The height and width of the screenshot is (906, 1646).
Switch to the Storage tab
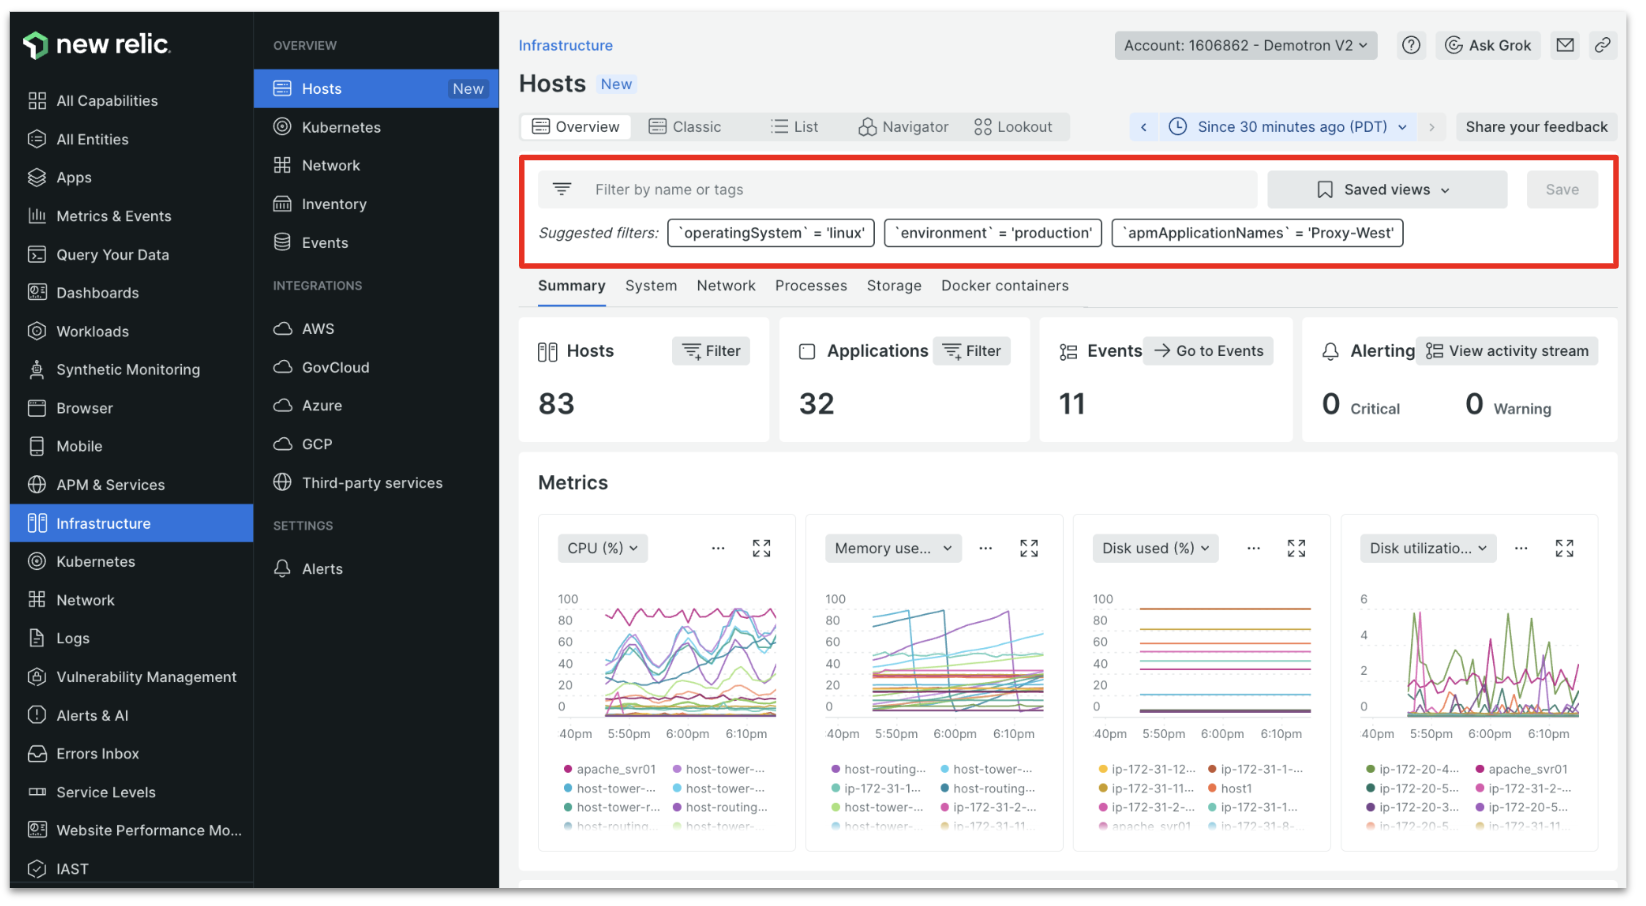click(x=894, y=286)
